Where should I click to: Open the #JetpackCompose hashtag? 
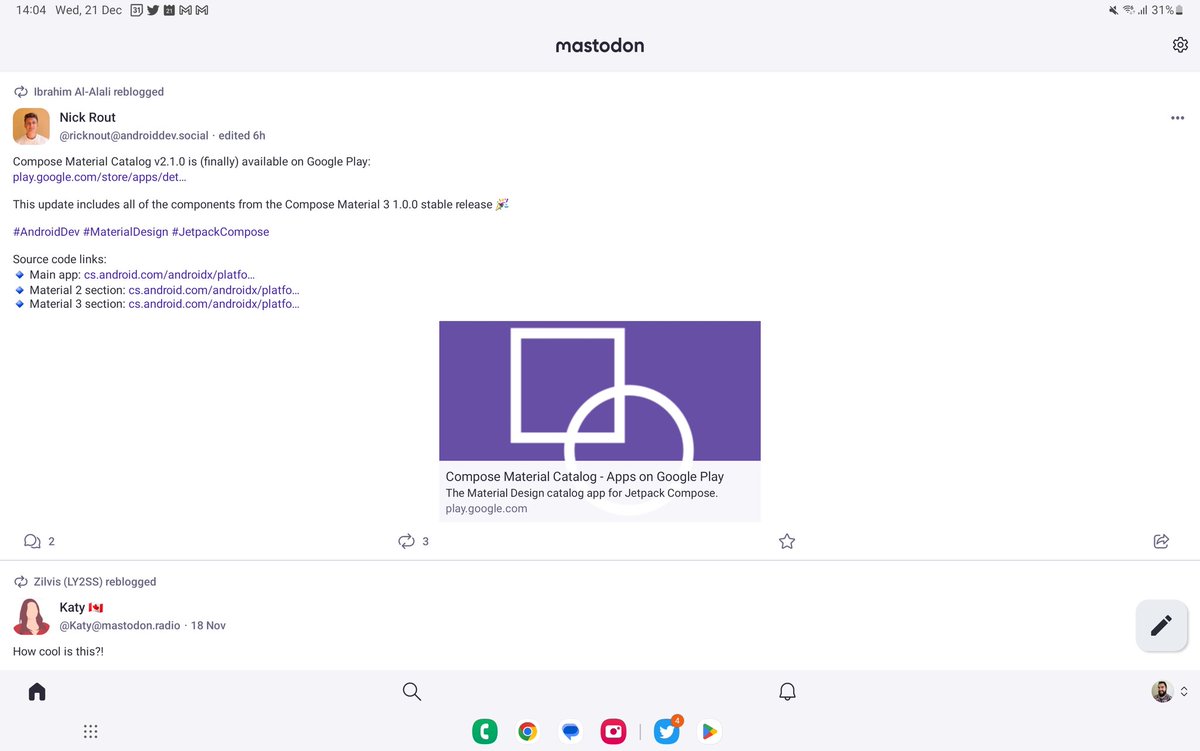[220, 231]
